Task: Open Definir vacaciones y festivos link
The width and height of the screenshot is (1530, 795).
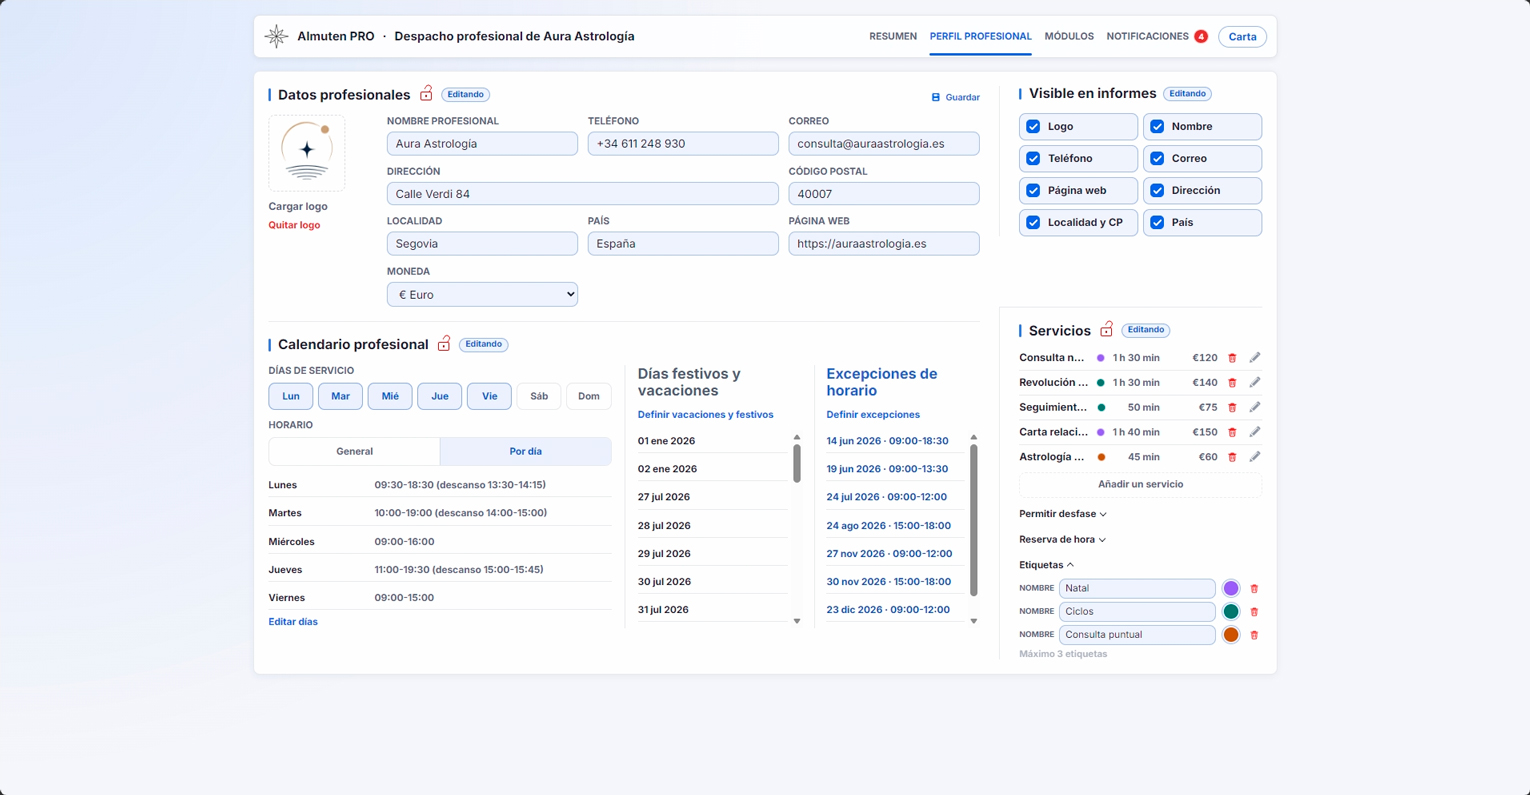Action: 705,414
